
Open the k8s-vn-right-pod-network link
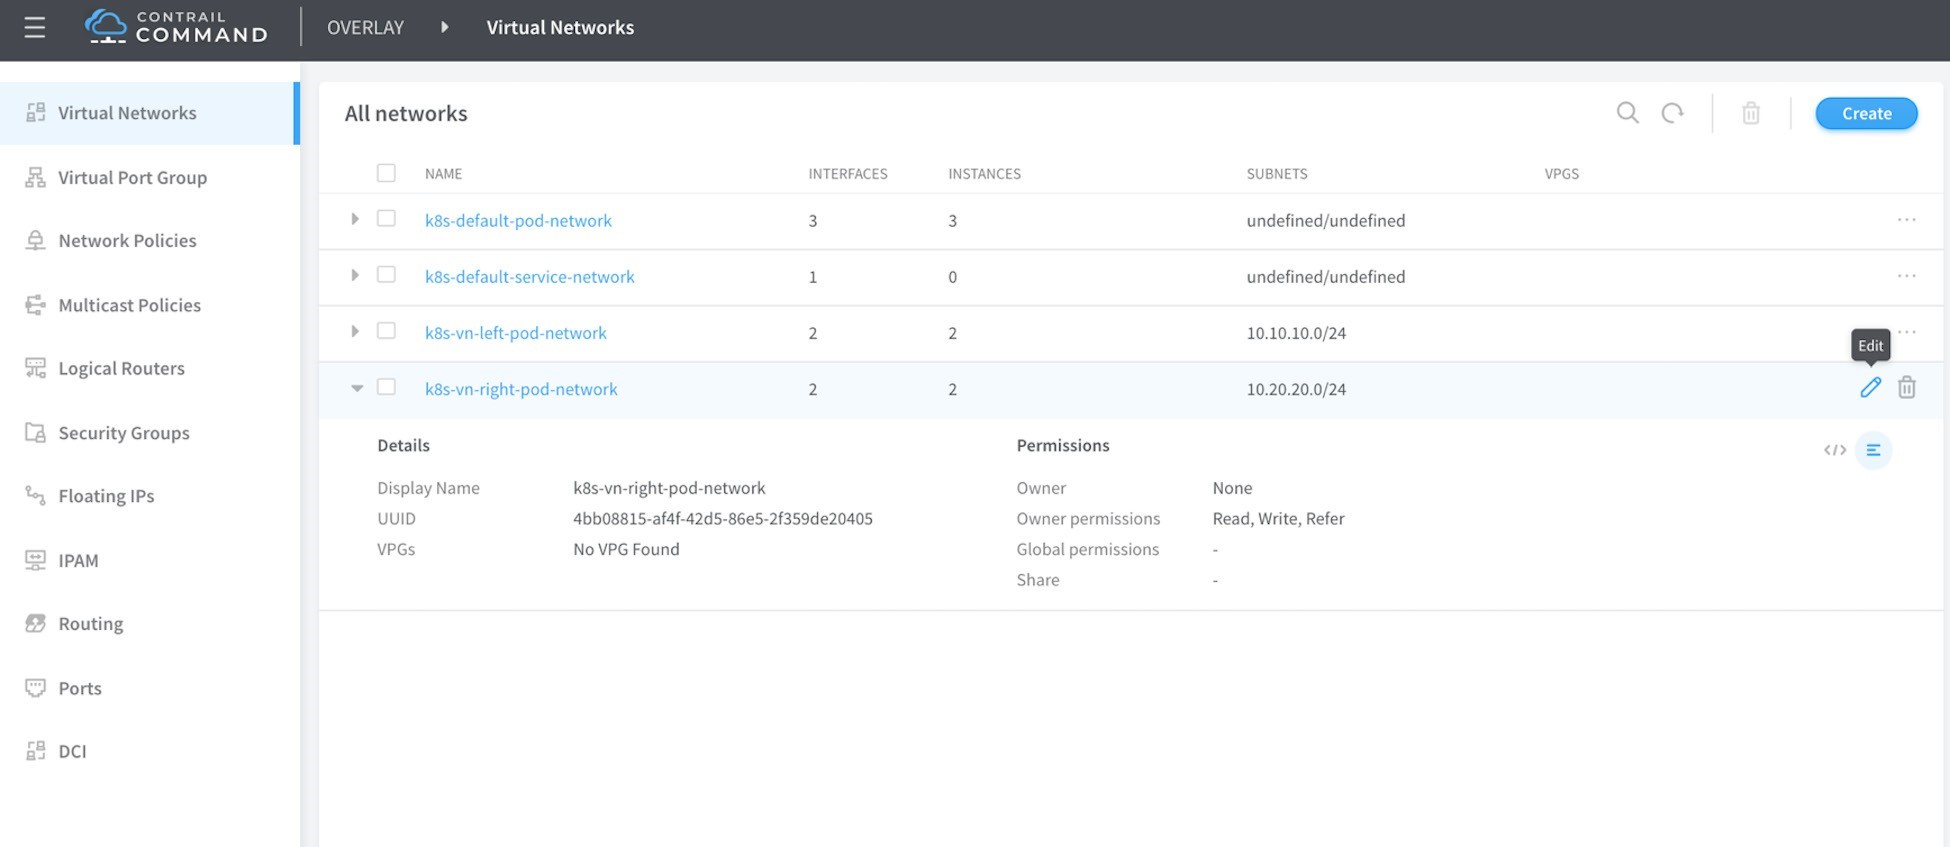pos(521,389)
